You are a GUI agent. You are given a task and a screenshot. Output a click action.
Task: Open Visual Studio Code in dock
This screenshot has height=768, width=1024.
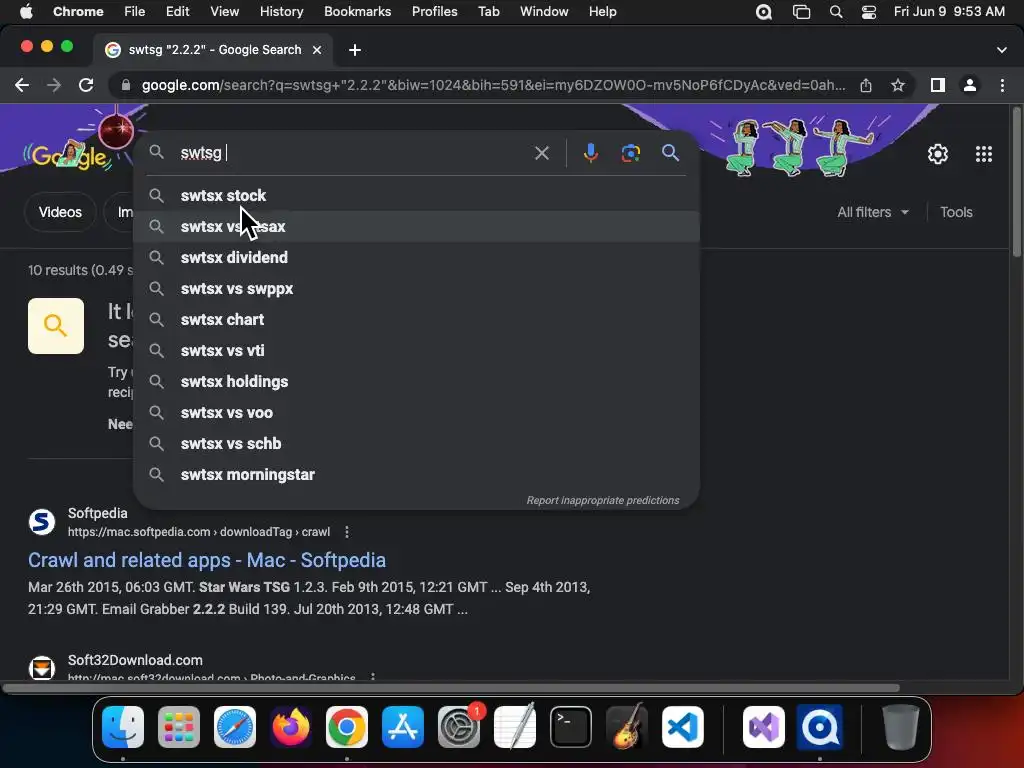(682, 727)
